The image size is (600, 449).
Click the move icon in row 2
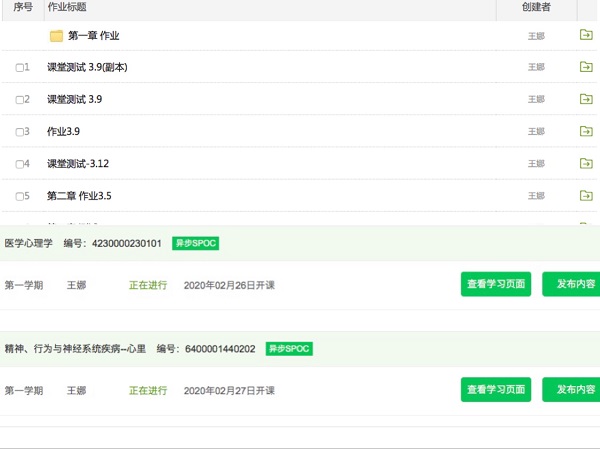586,100
